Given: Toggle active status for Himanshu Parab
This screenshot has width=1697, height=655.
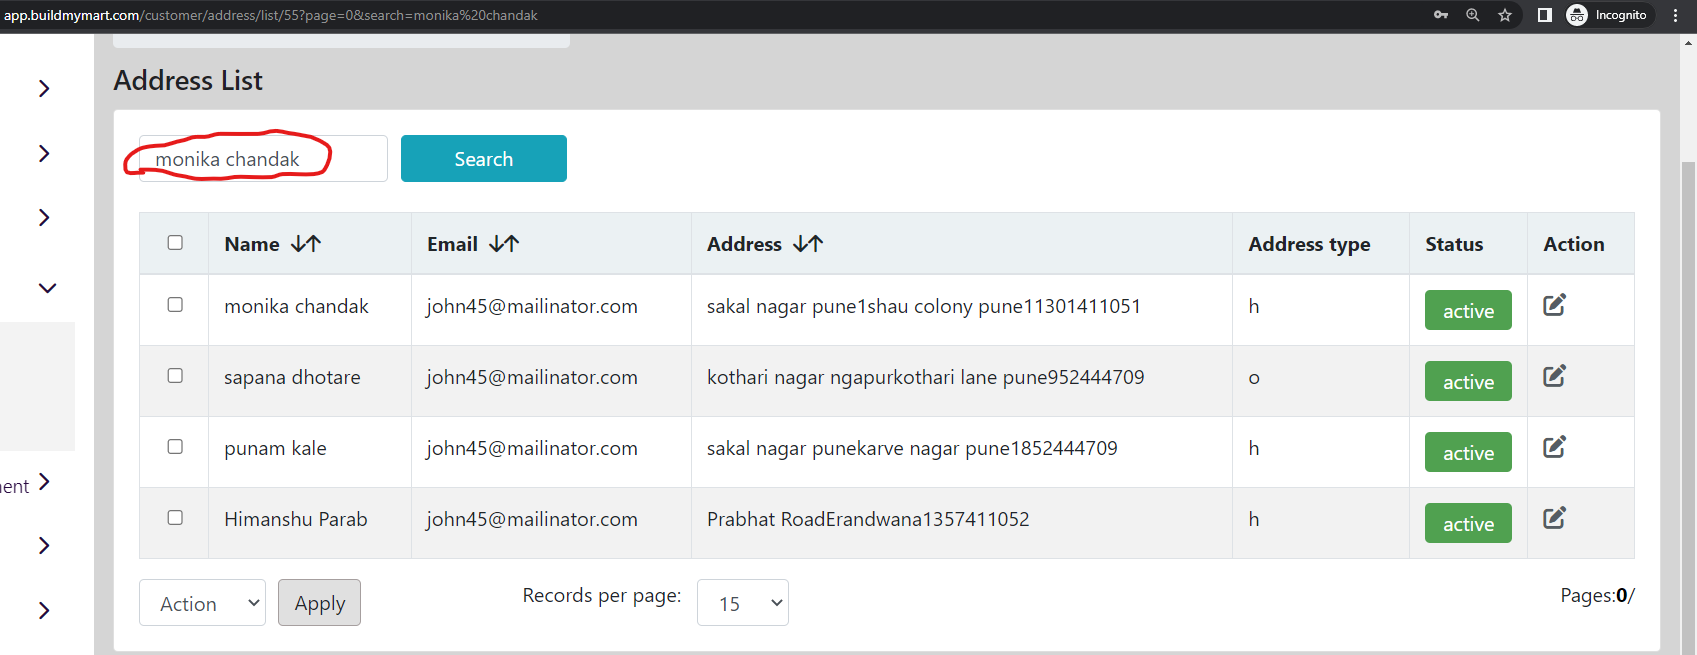Looking at the screenshot, I should pos(1468,524).
